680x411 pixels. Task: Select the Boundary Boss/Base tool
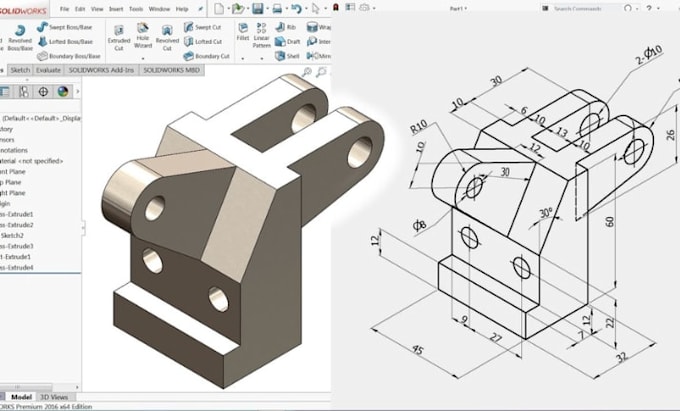click(x=69, y=56)
